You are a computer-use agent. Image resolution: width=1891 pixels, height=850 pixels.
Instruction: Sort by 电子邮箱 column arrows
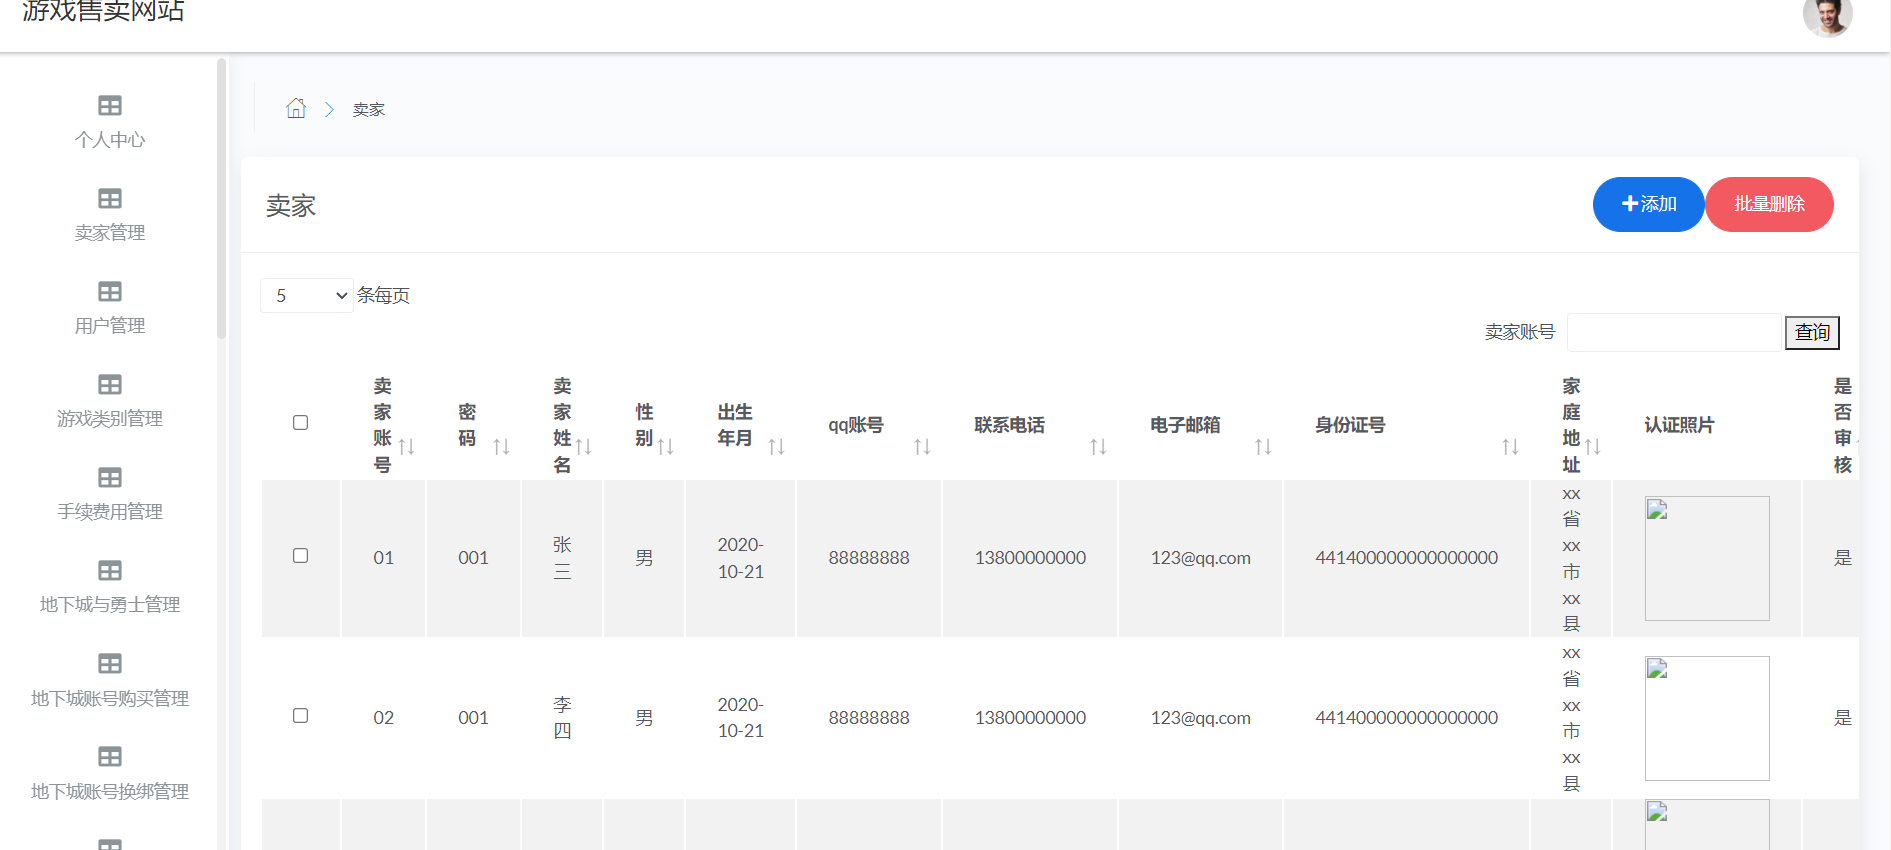(x=1263, y=446)
